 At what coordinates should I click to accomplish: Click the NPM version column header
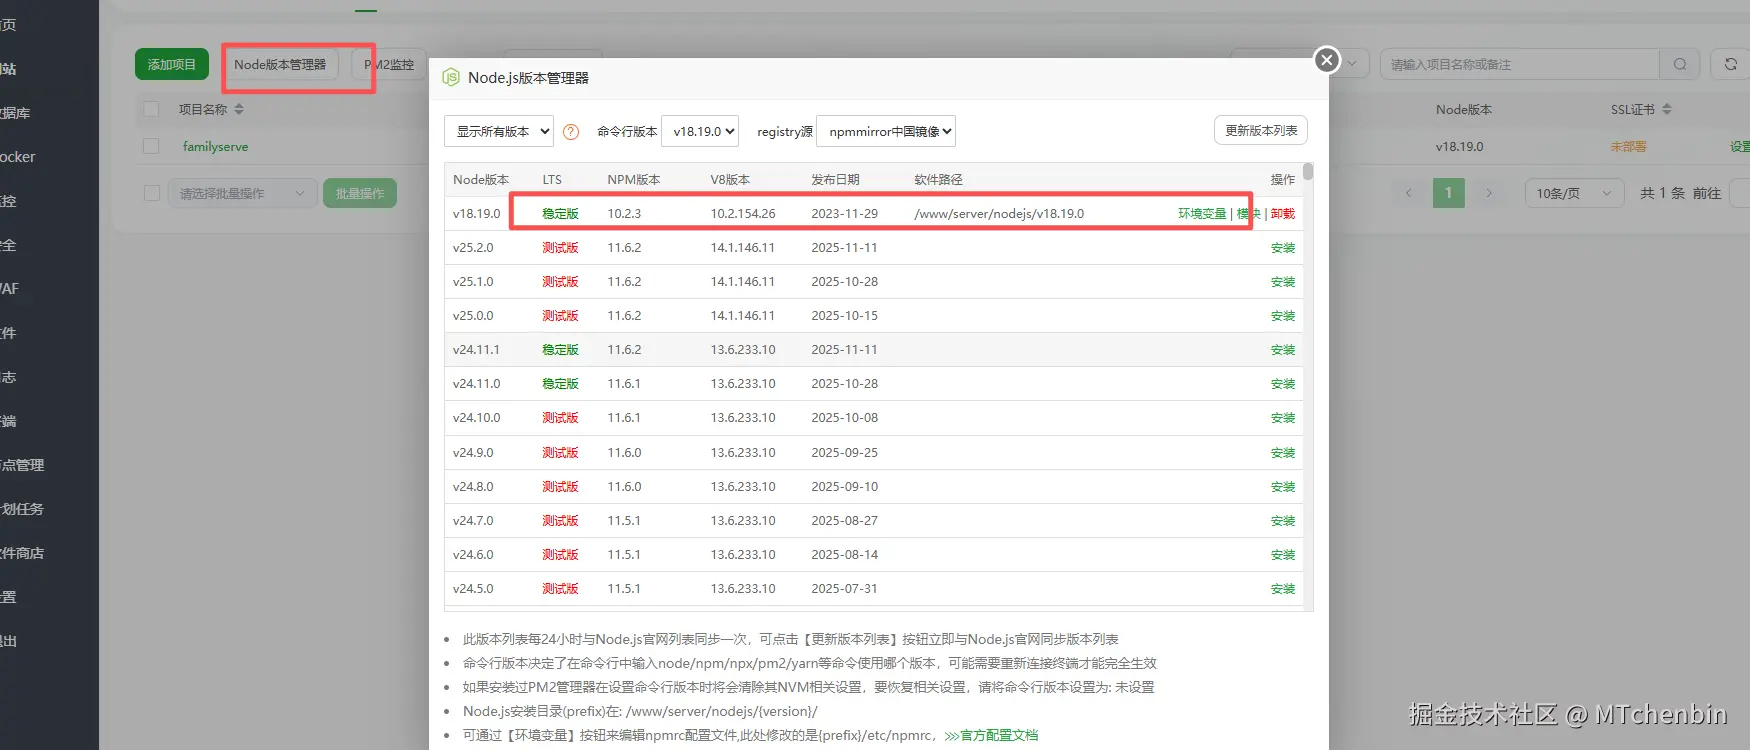634,180
